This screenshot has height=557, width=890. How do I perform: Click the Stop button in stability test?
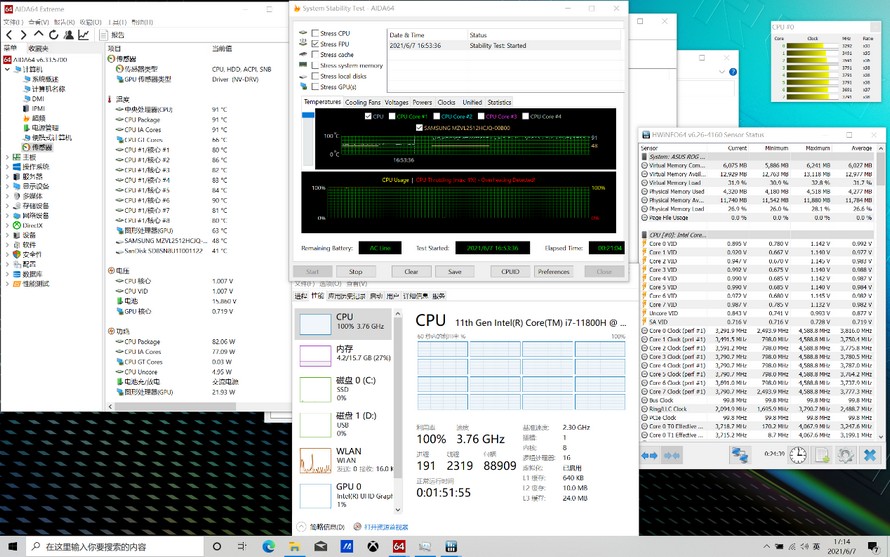(355, 272)
